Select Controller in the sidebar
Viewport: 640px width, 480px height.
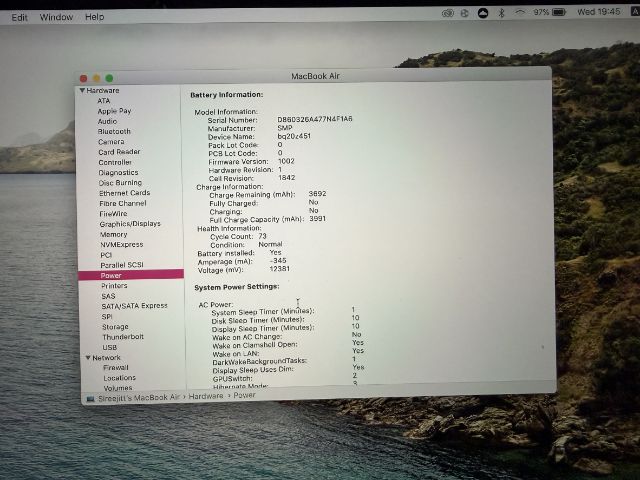click(x=115, y=162)
